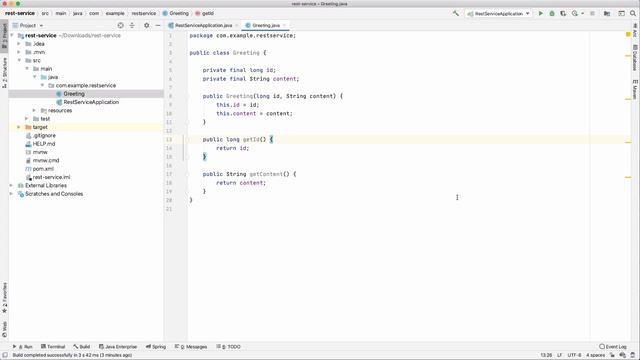Open the Project tool window side tab

pos(4,36)
